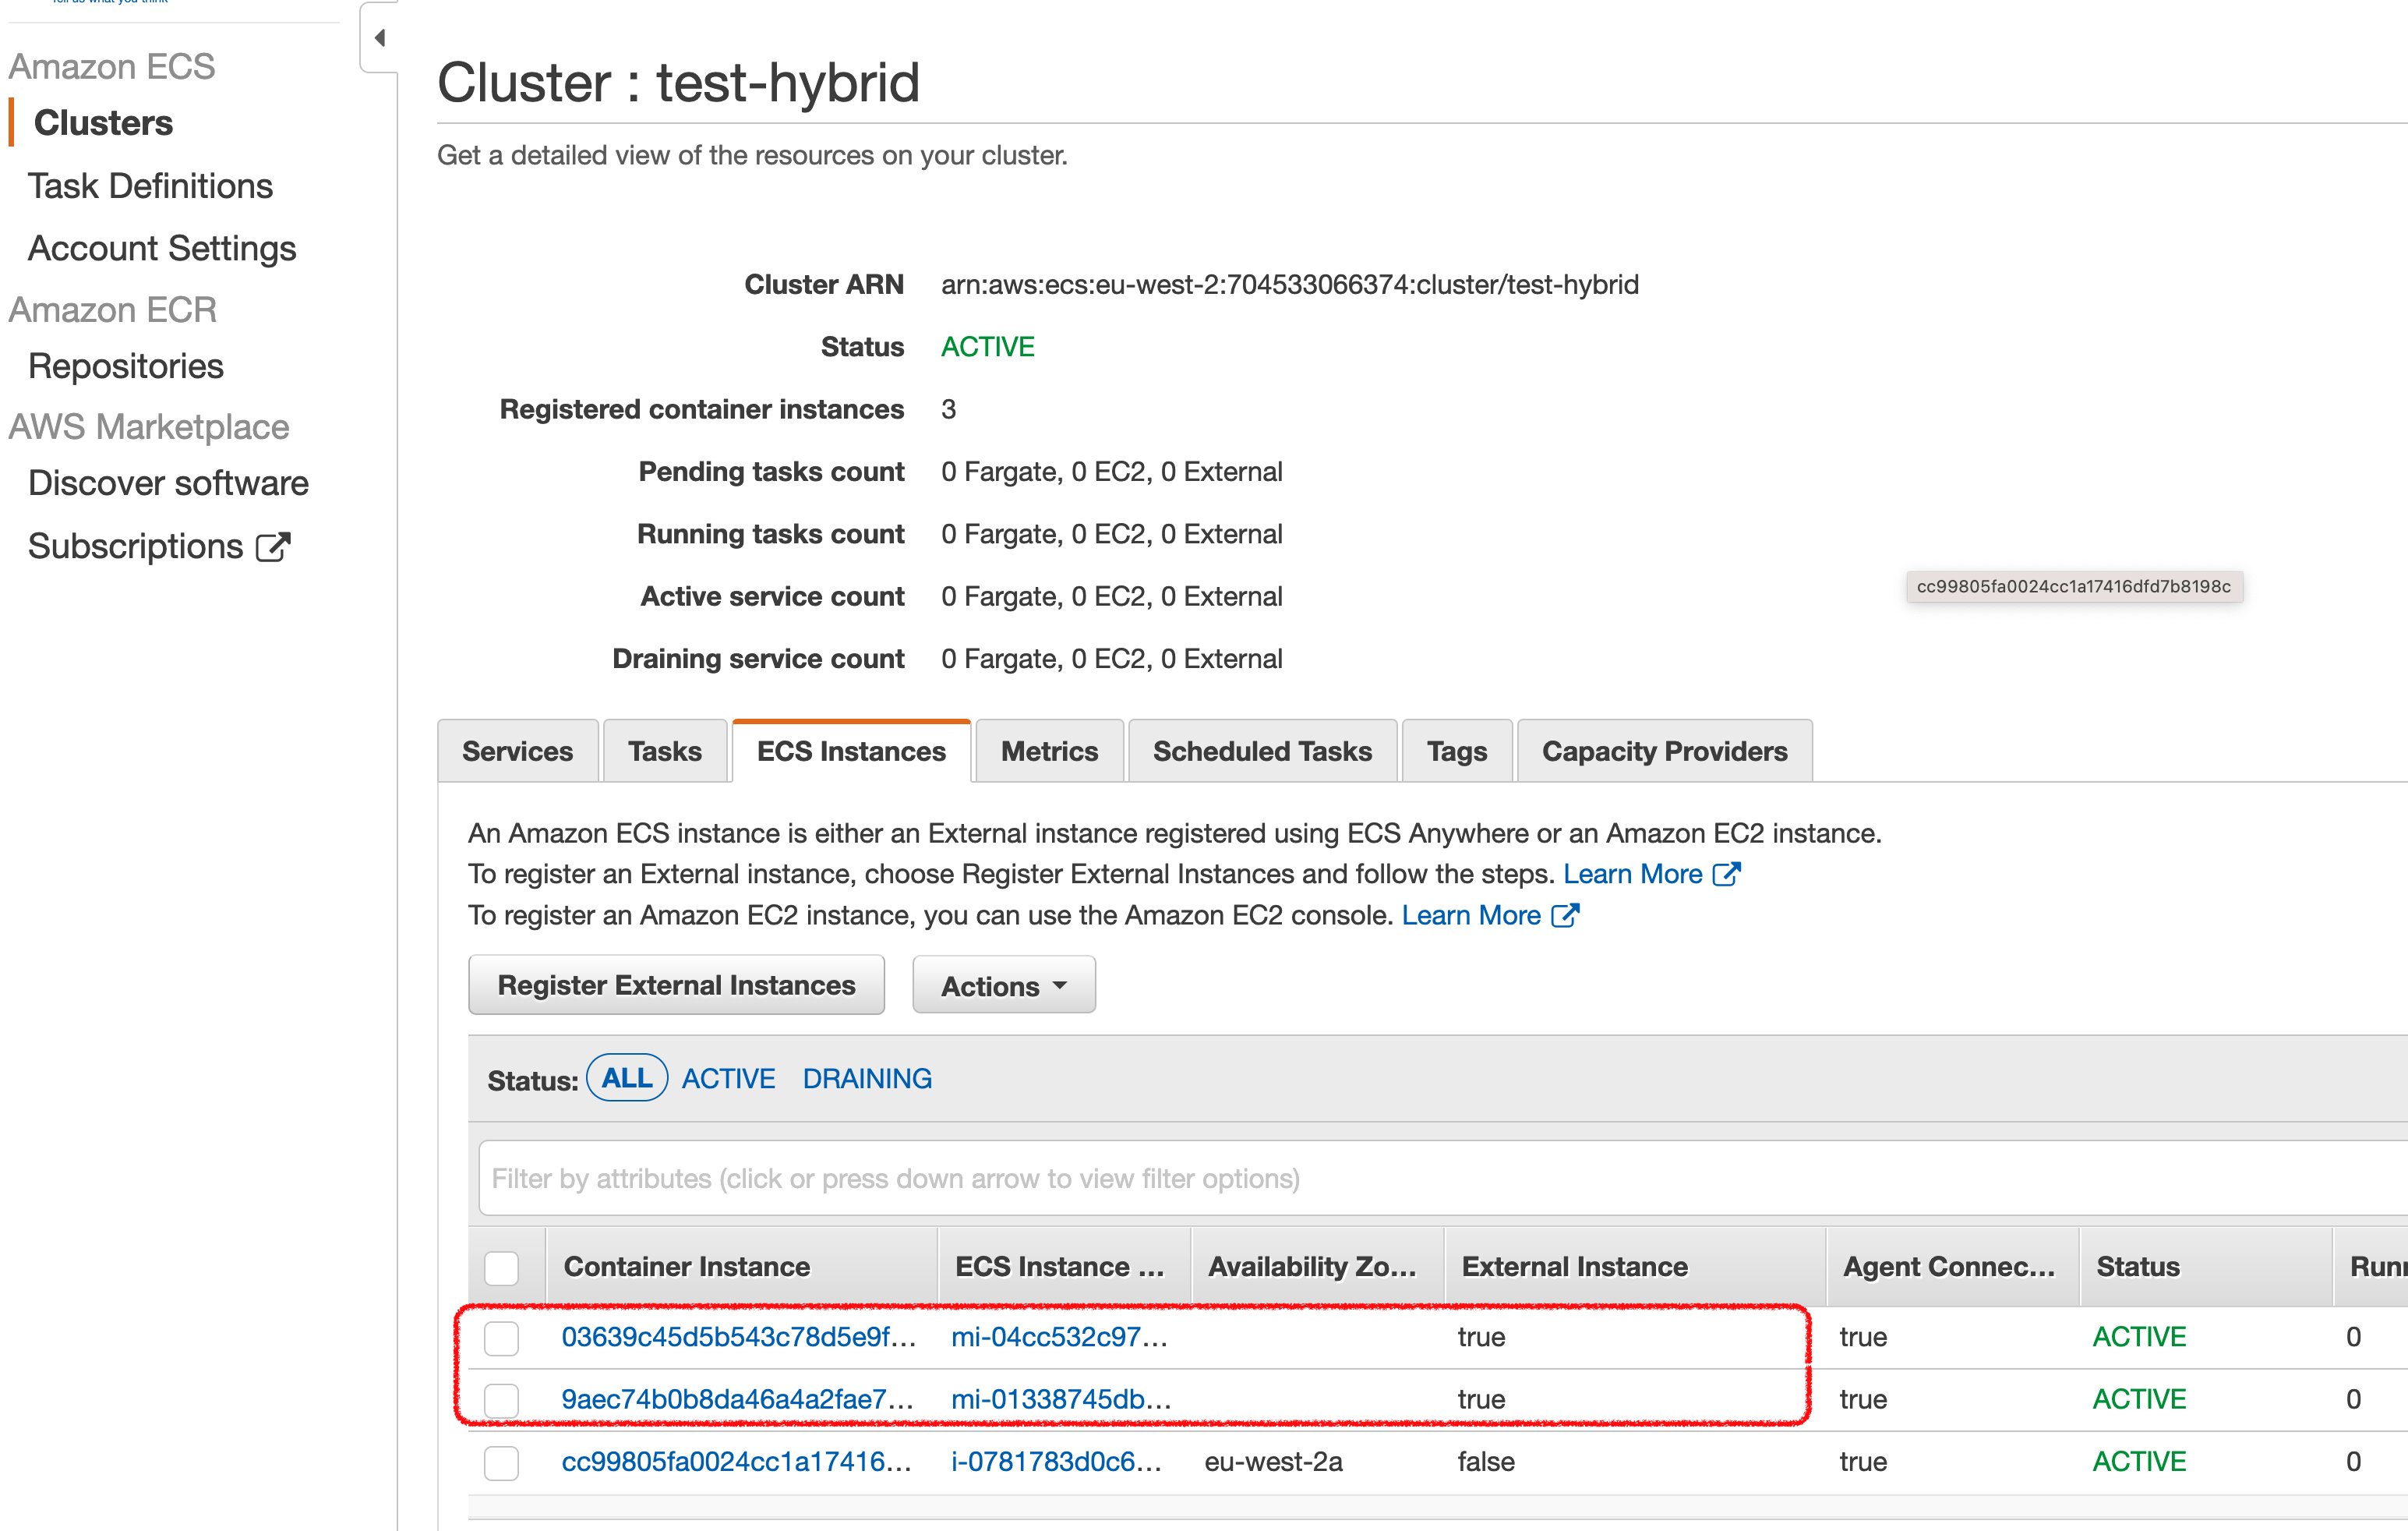
Task: Open the Scheduled Tasks tab
Action: coord(1262,751)
